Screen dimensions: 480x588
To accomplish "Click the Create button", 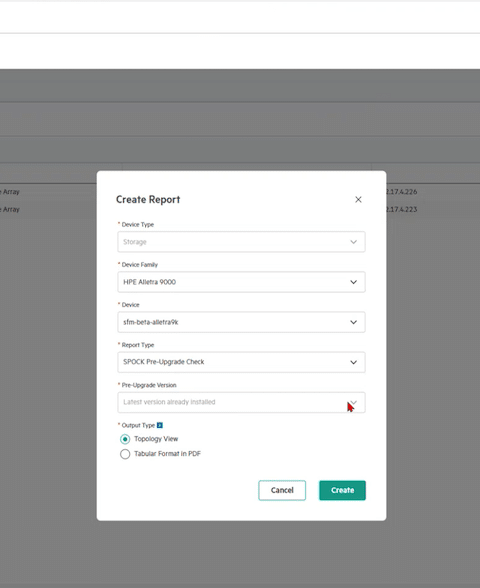I will click(x=342, y=490).
